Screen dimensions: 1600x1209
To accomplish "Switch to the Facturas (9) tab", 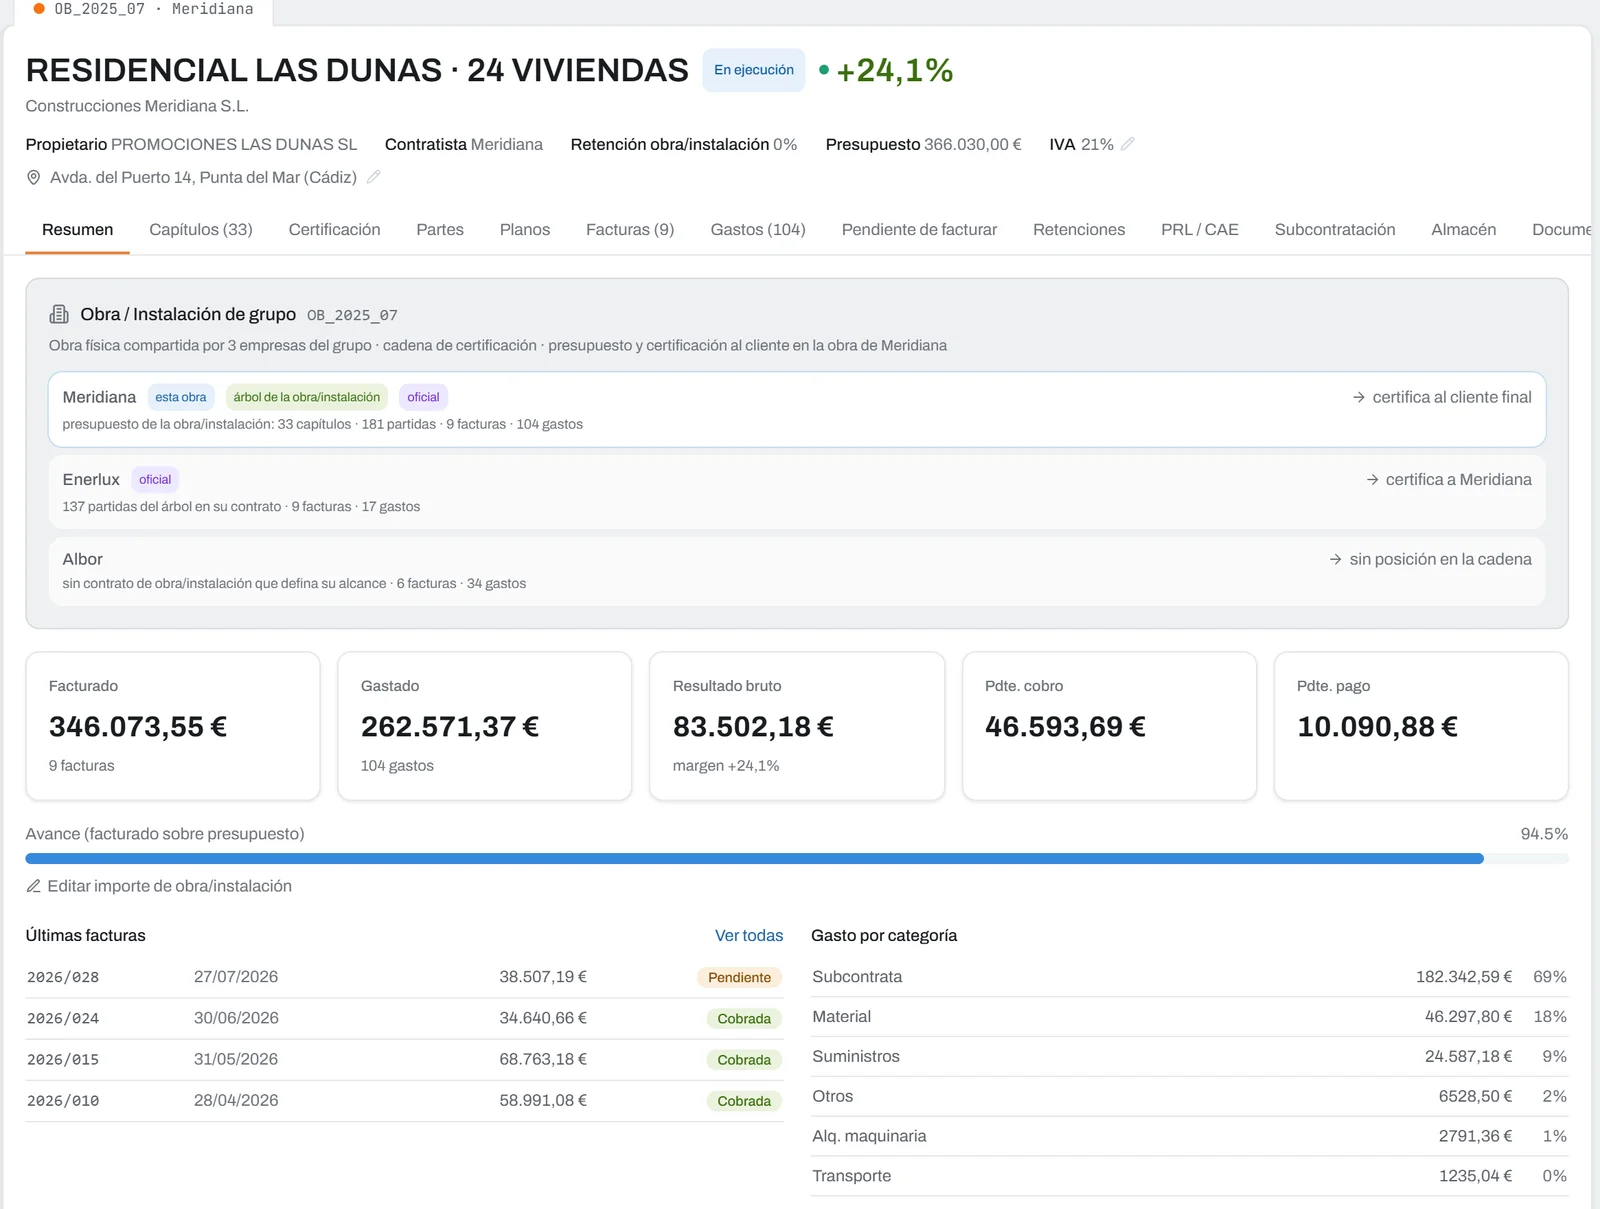I will pos(630,230).
